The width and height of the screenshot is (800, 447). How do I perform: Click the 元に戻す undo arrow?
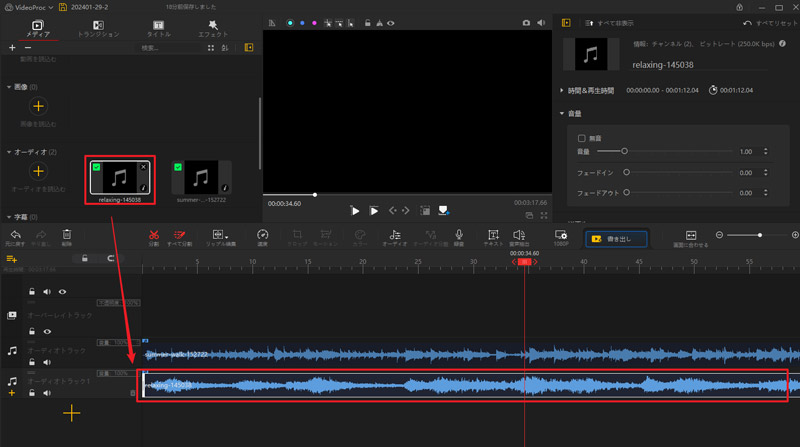[x=16, y=235]
